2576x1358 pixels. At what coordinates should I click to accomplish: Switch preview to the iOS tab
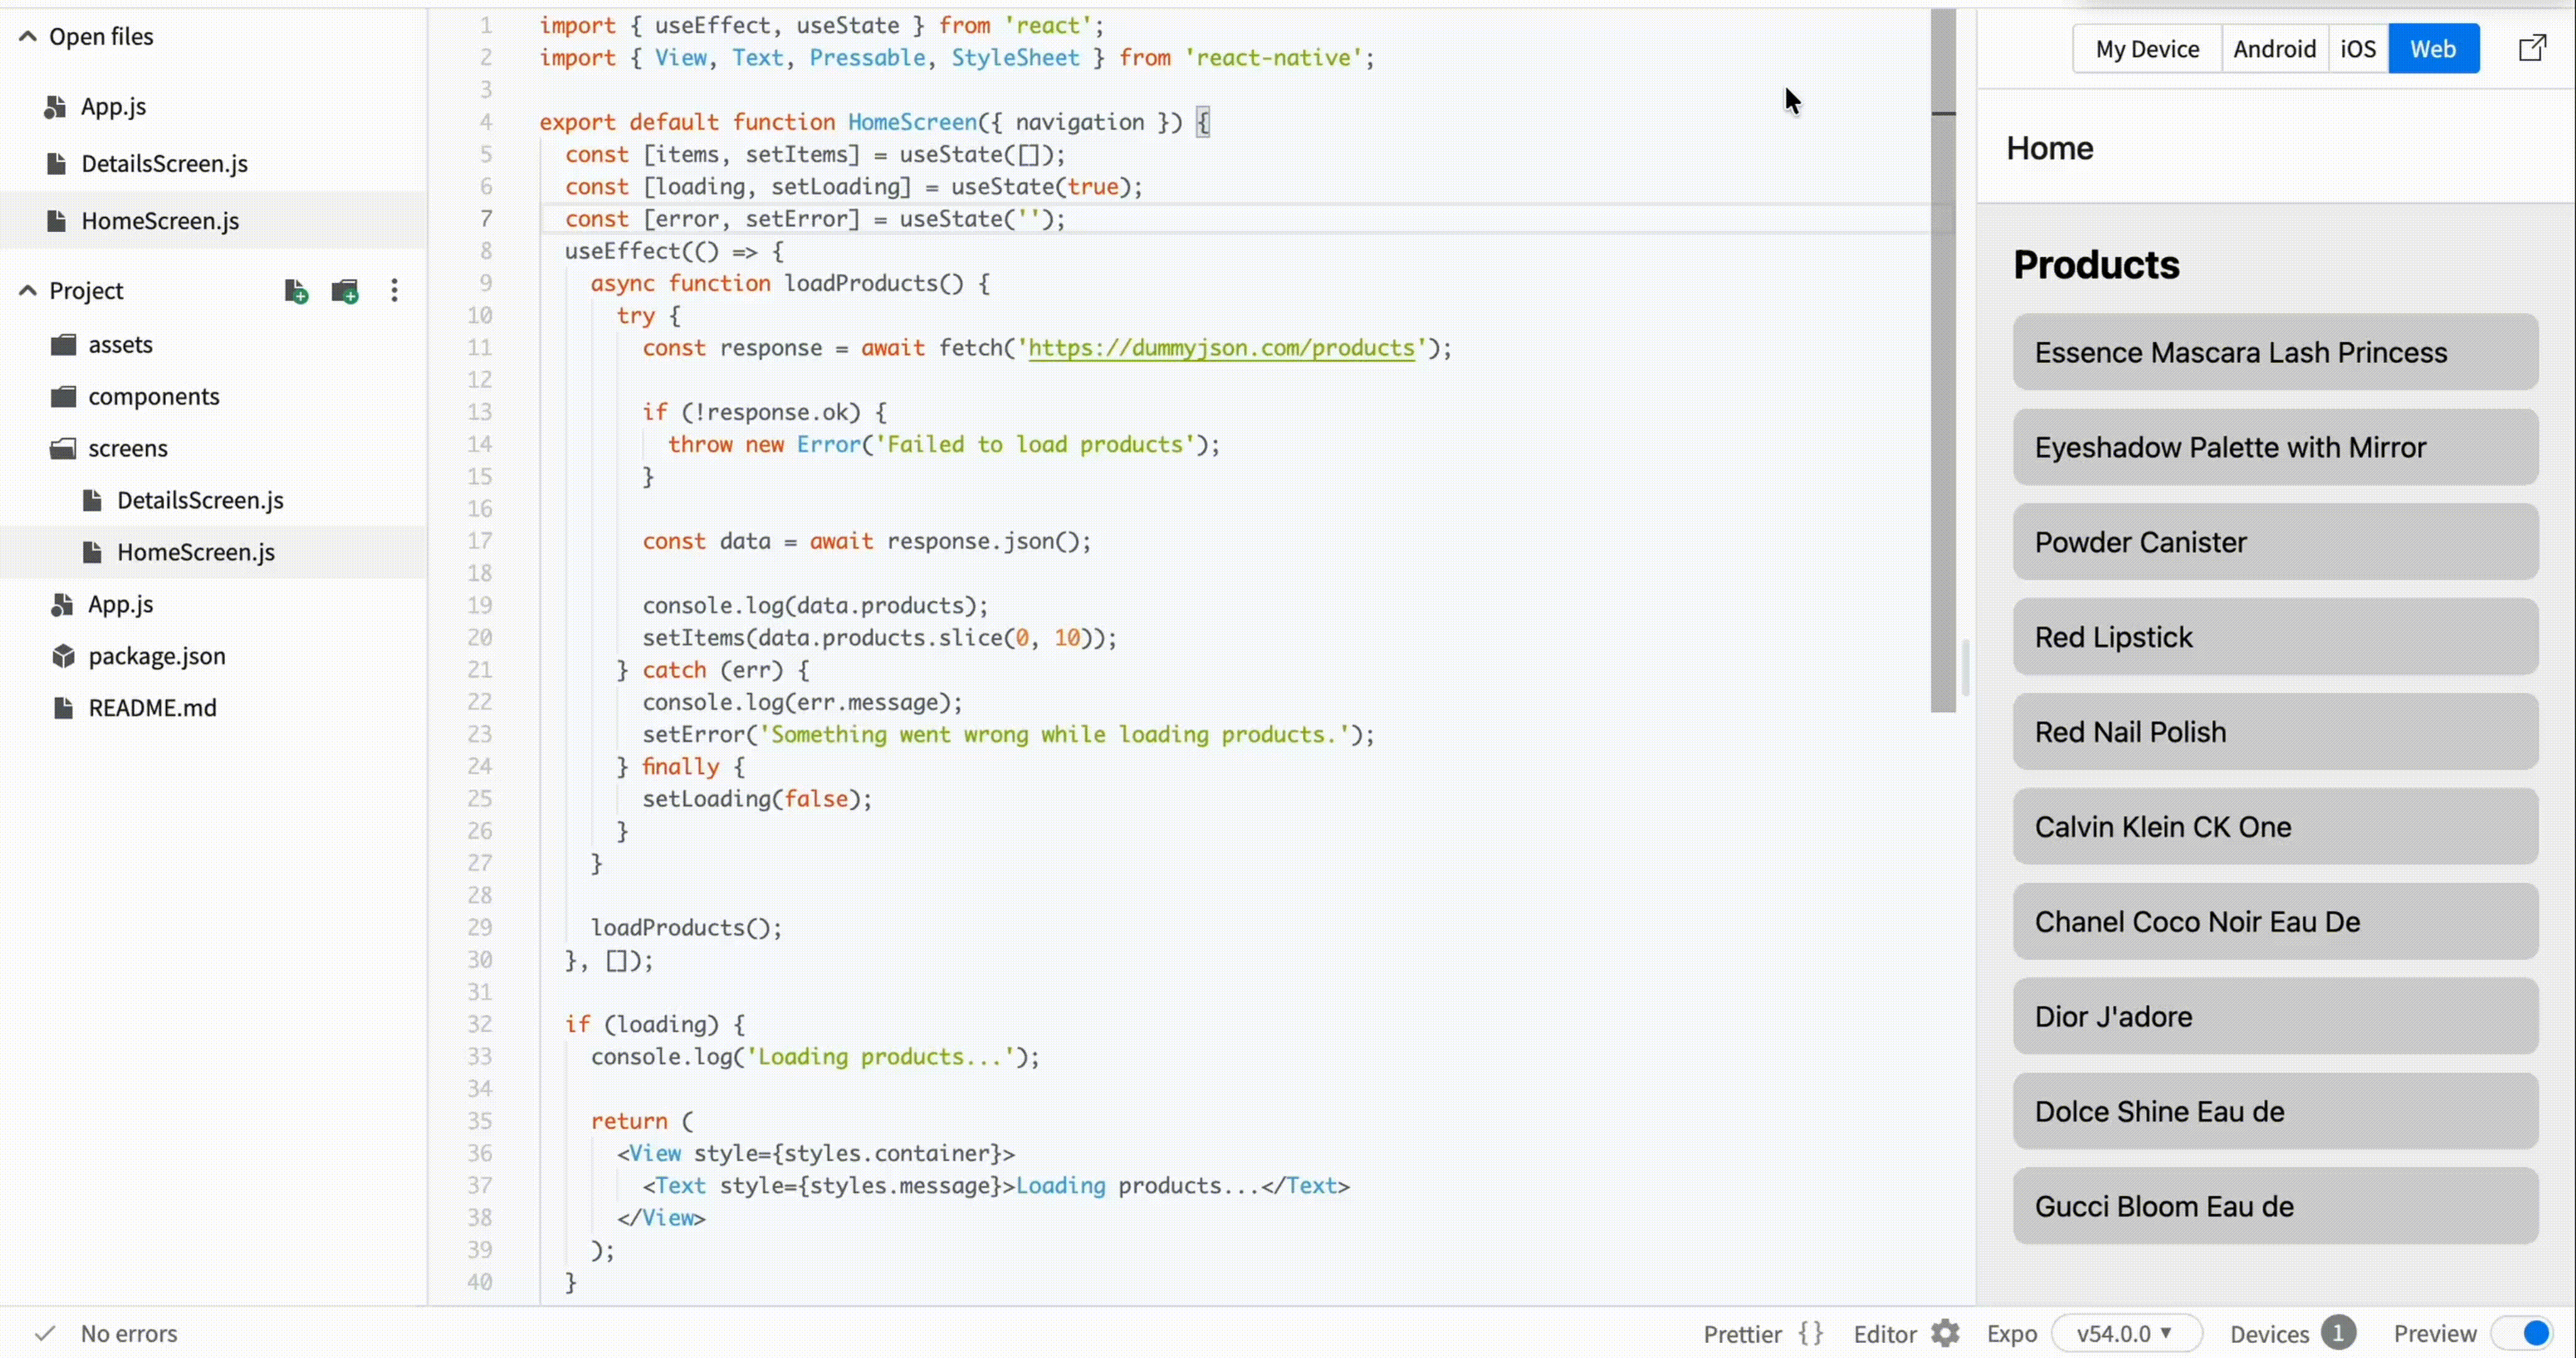[2357, 49]
